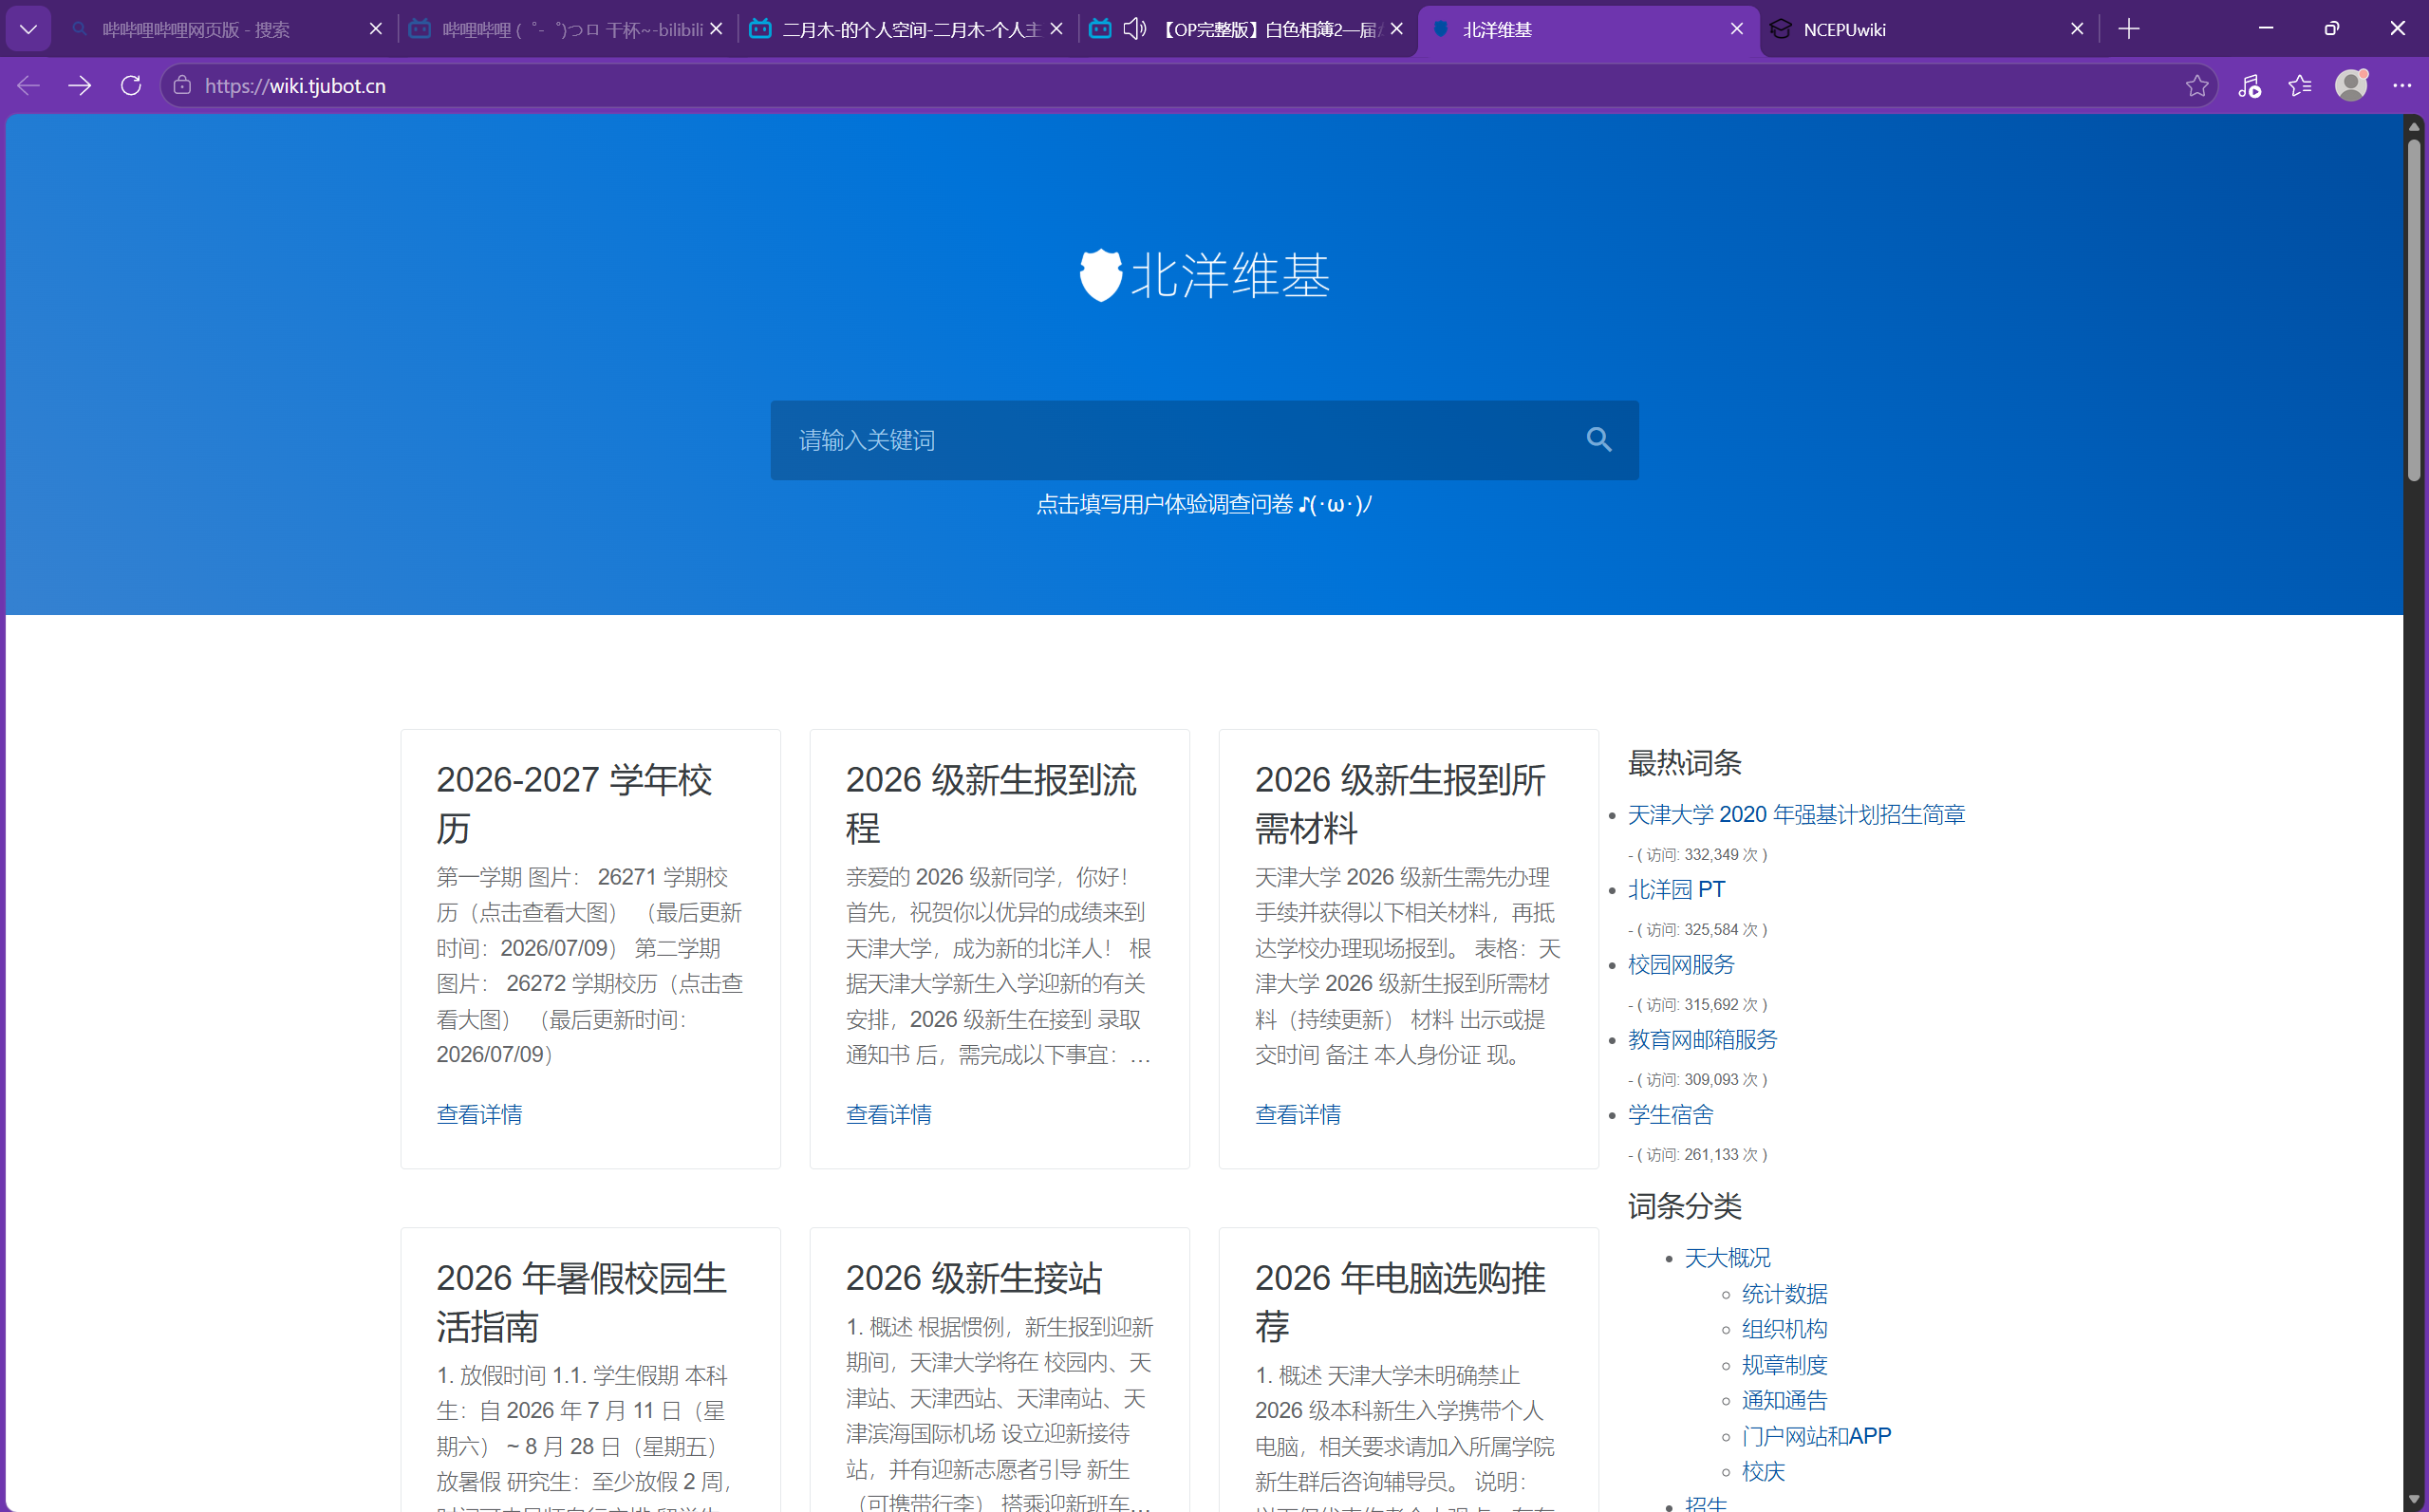2429x1512 pixels.
Task: Open the 天大概况 category
Action: (x=1727, y=1258)
